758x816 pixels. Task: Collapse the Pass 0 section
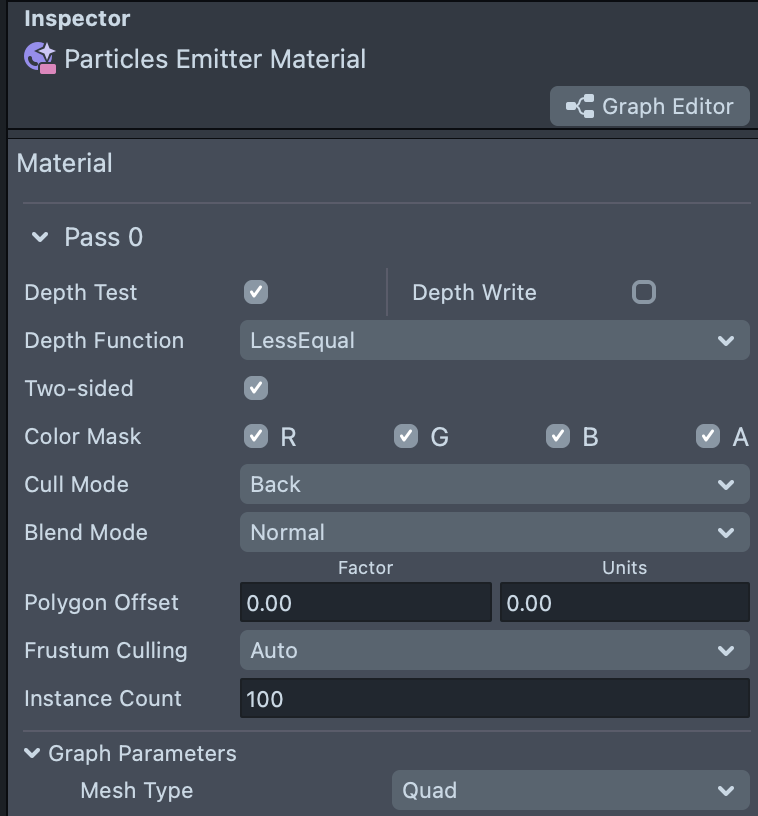pos(40,237)
